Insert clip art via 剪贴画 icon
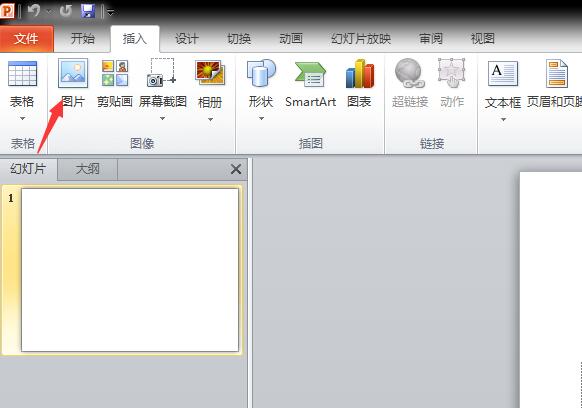 pos(115,73)
